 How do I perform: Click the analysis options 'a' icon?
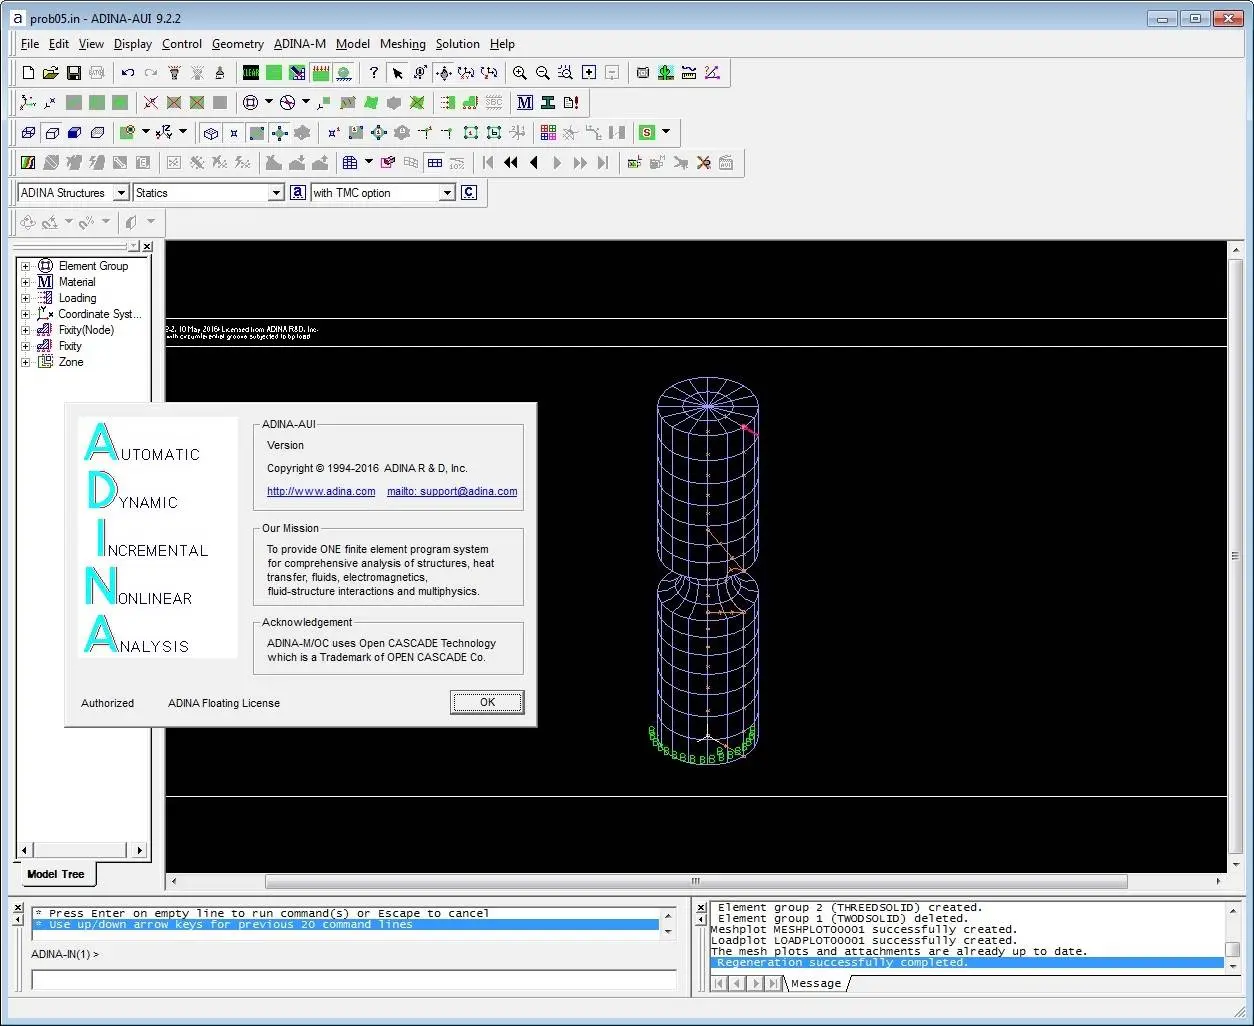tap(297, 193)
